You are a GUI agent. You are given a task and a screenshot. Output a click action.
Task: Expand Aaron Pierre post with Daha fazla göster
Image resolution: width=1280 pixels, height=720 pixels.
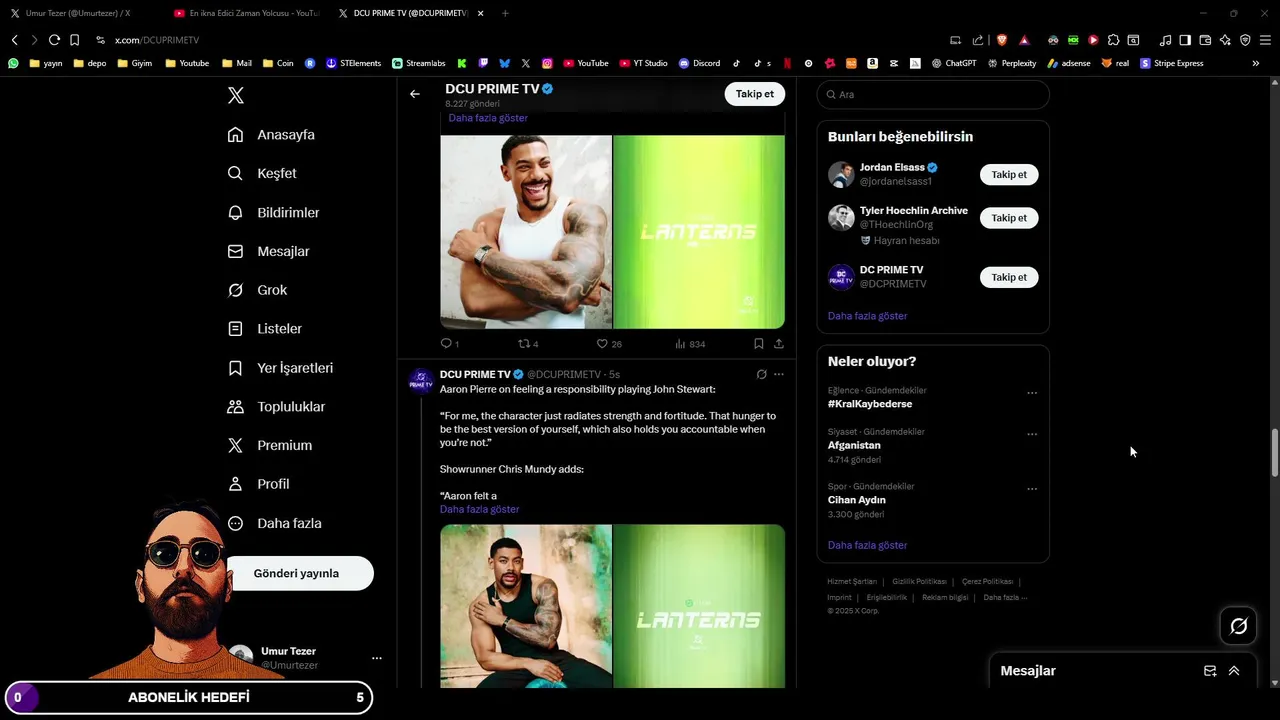pyautogui.click(x=479, y=510)
